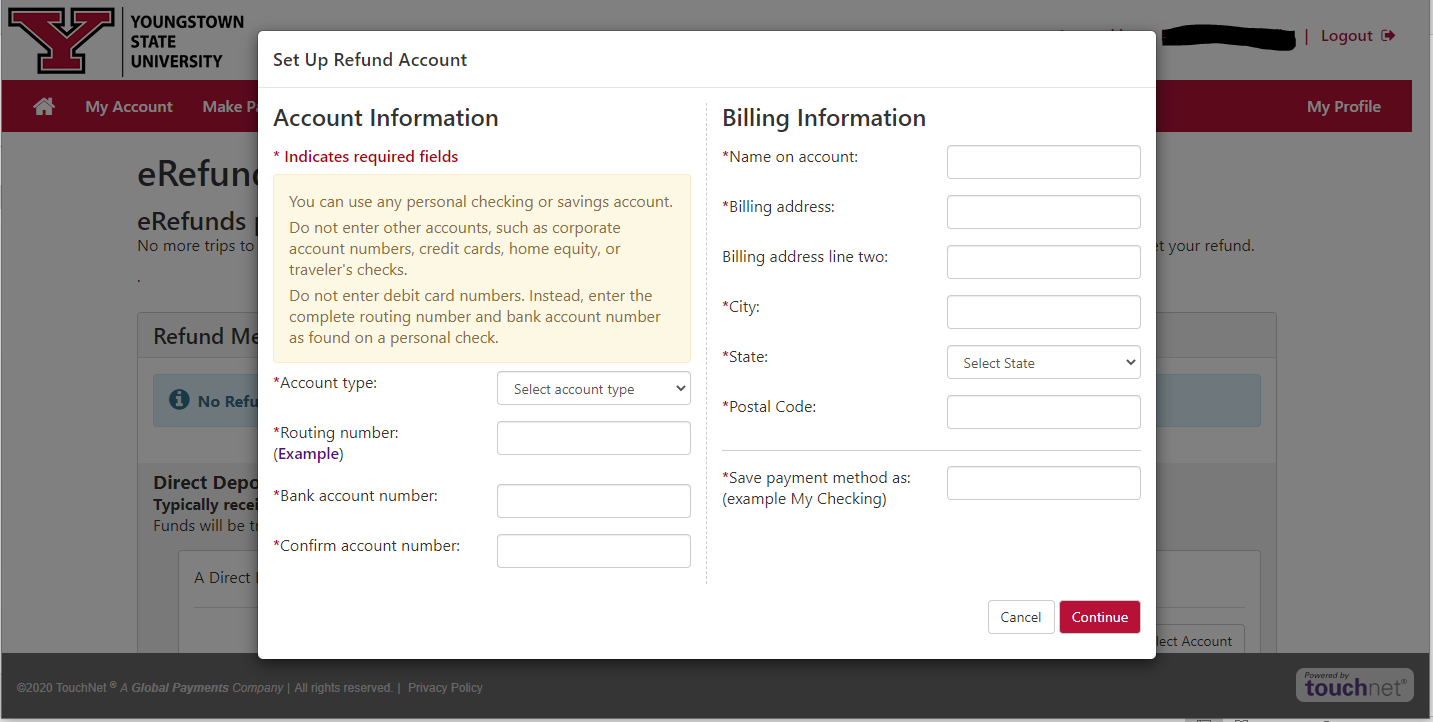
Task: Click the Name on account field
Action: pyautogui.click(x=1044, y=162)
